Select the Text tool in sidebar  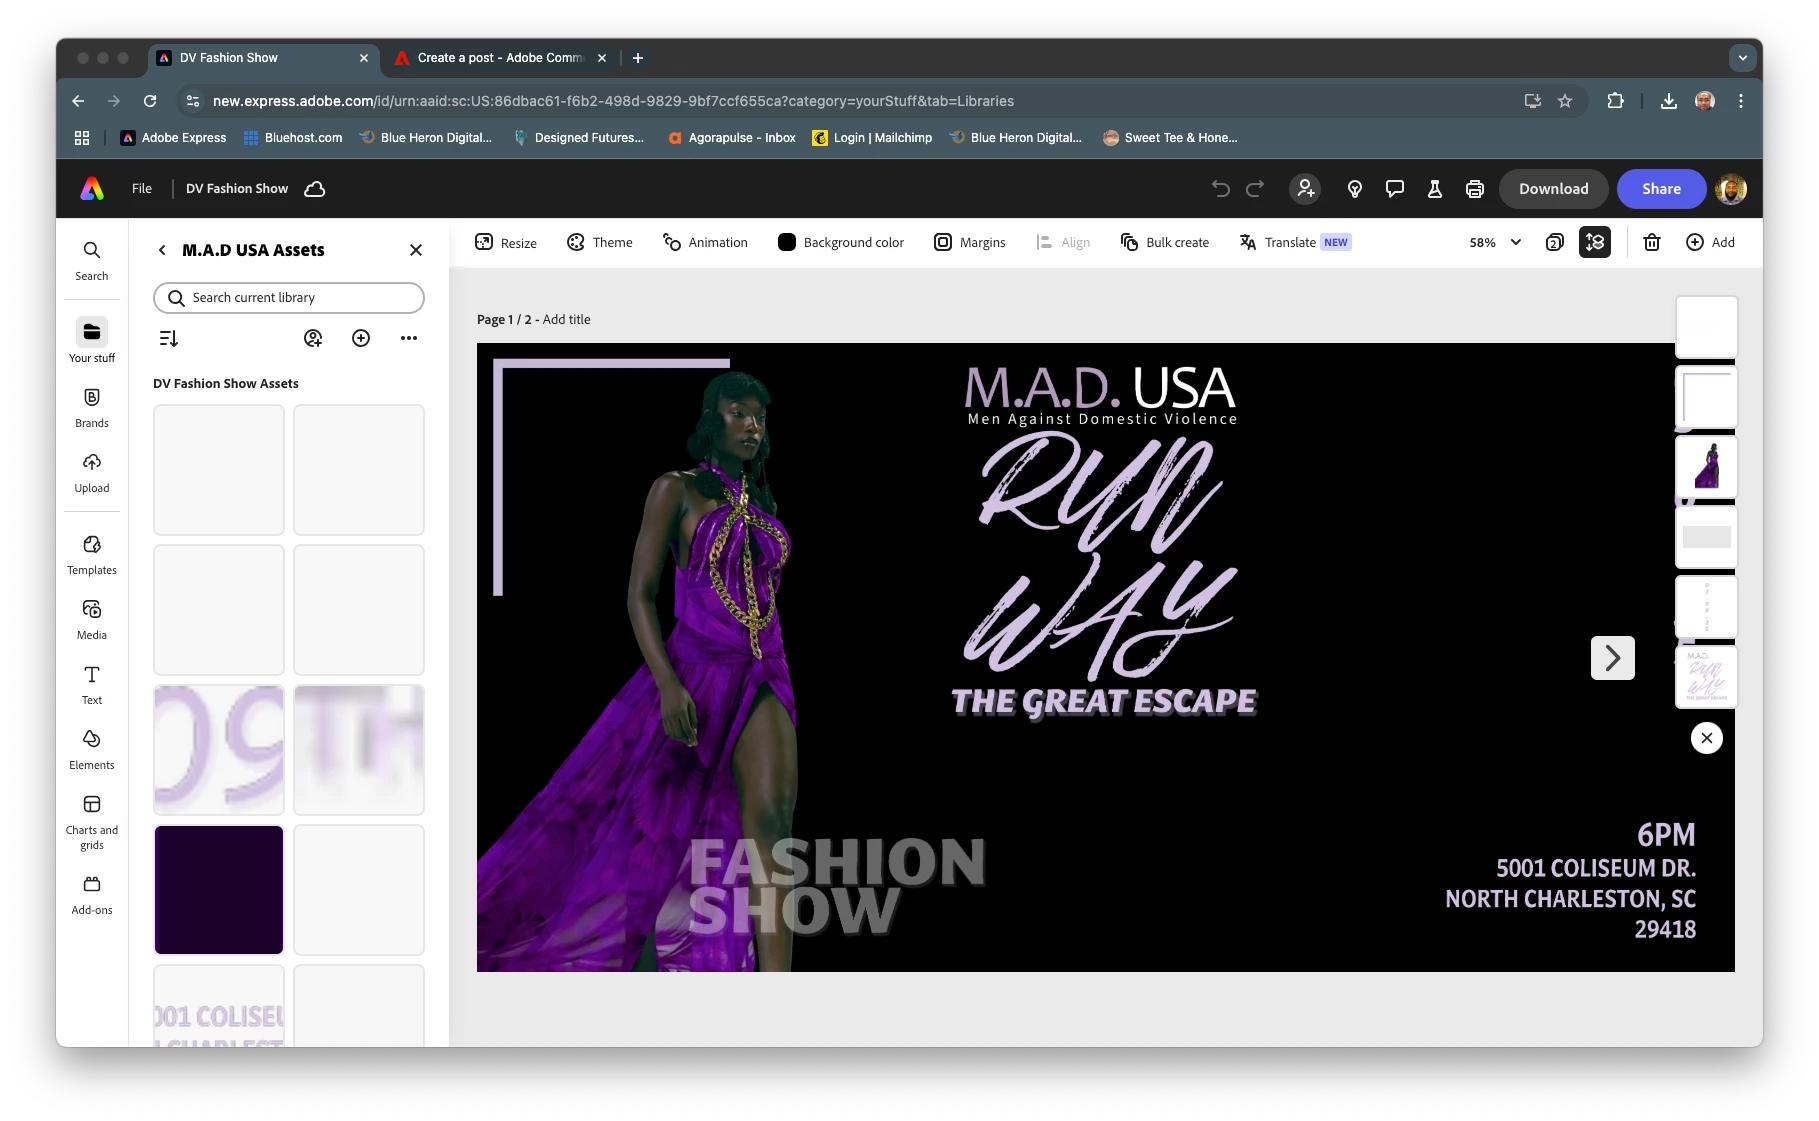click(91, 684)
